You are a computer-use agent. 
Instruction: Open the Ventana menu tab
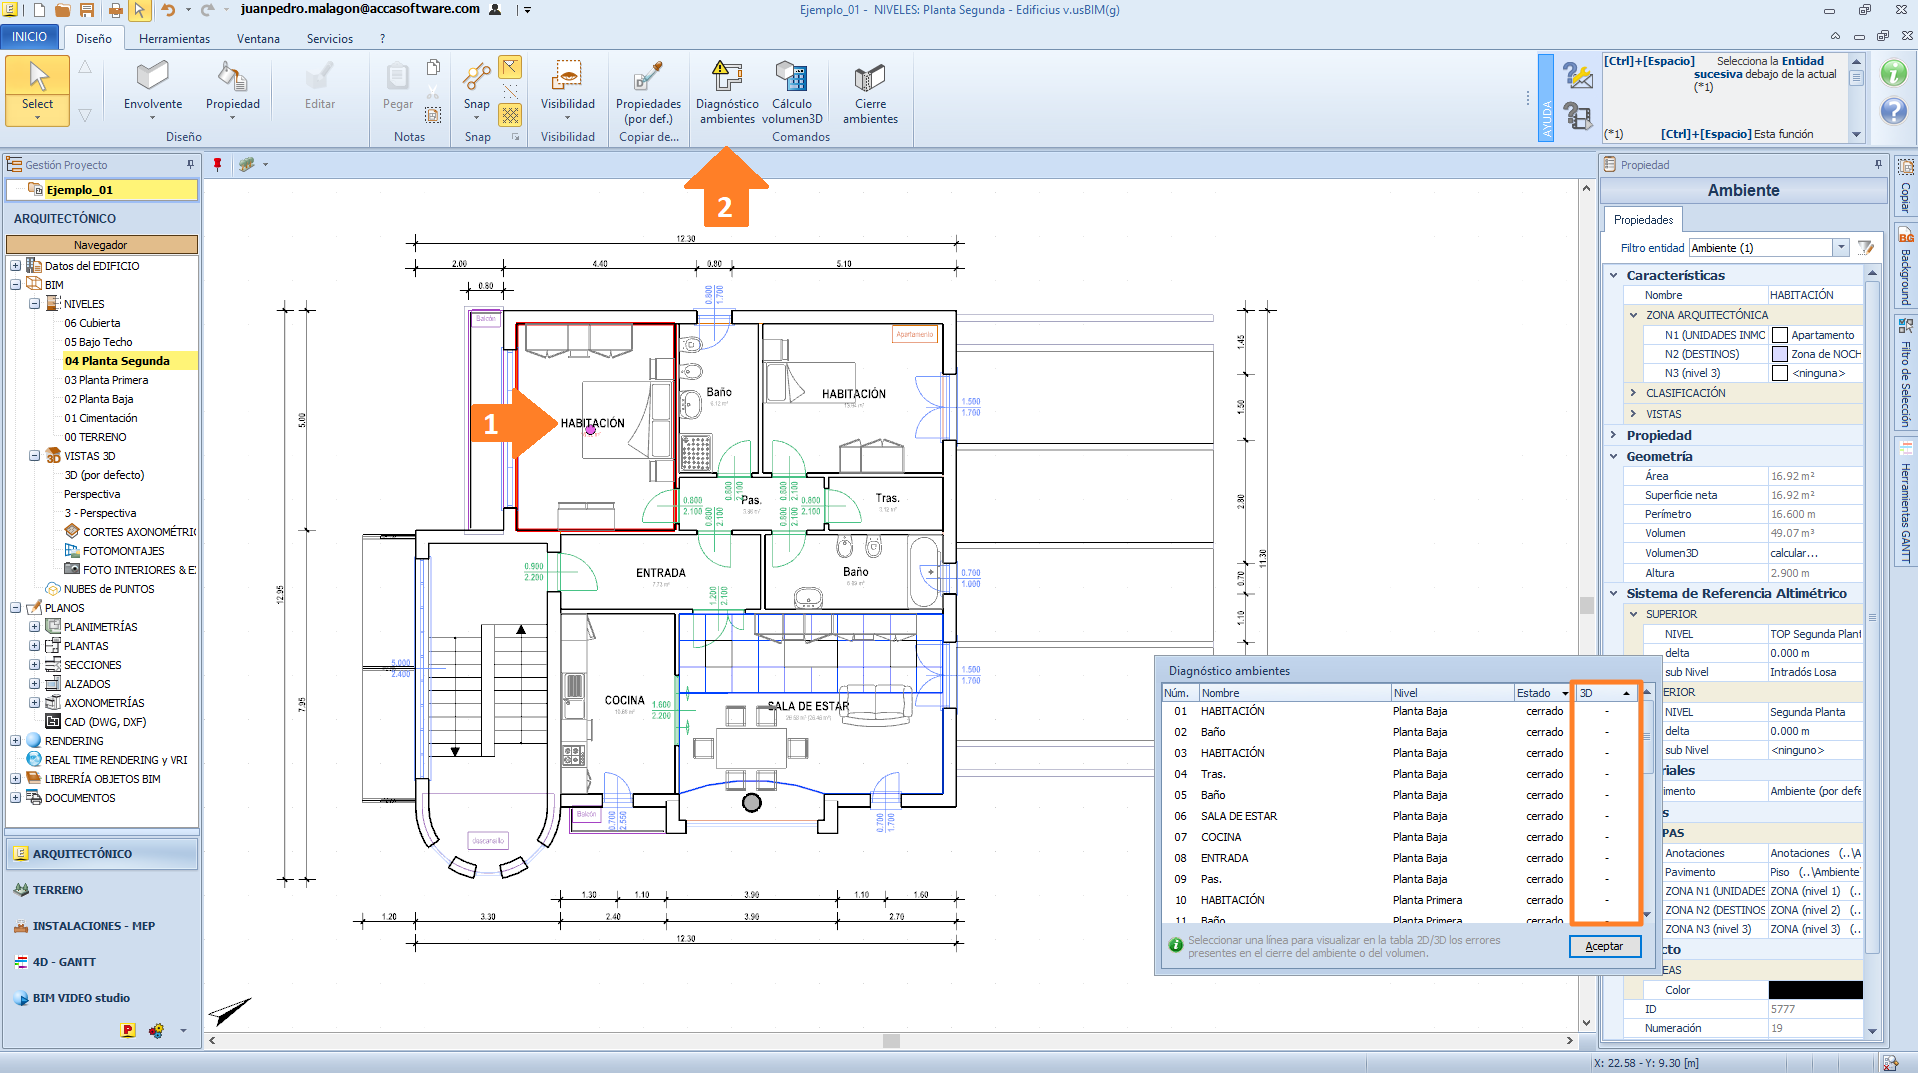click(258, 39)
